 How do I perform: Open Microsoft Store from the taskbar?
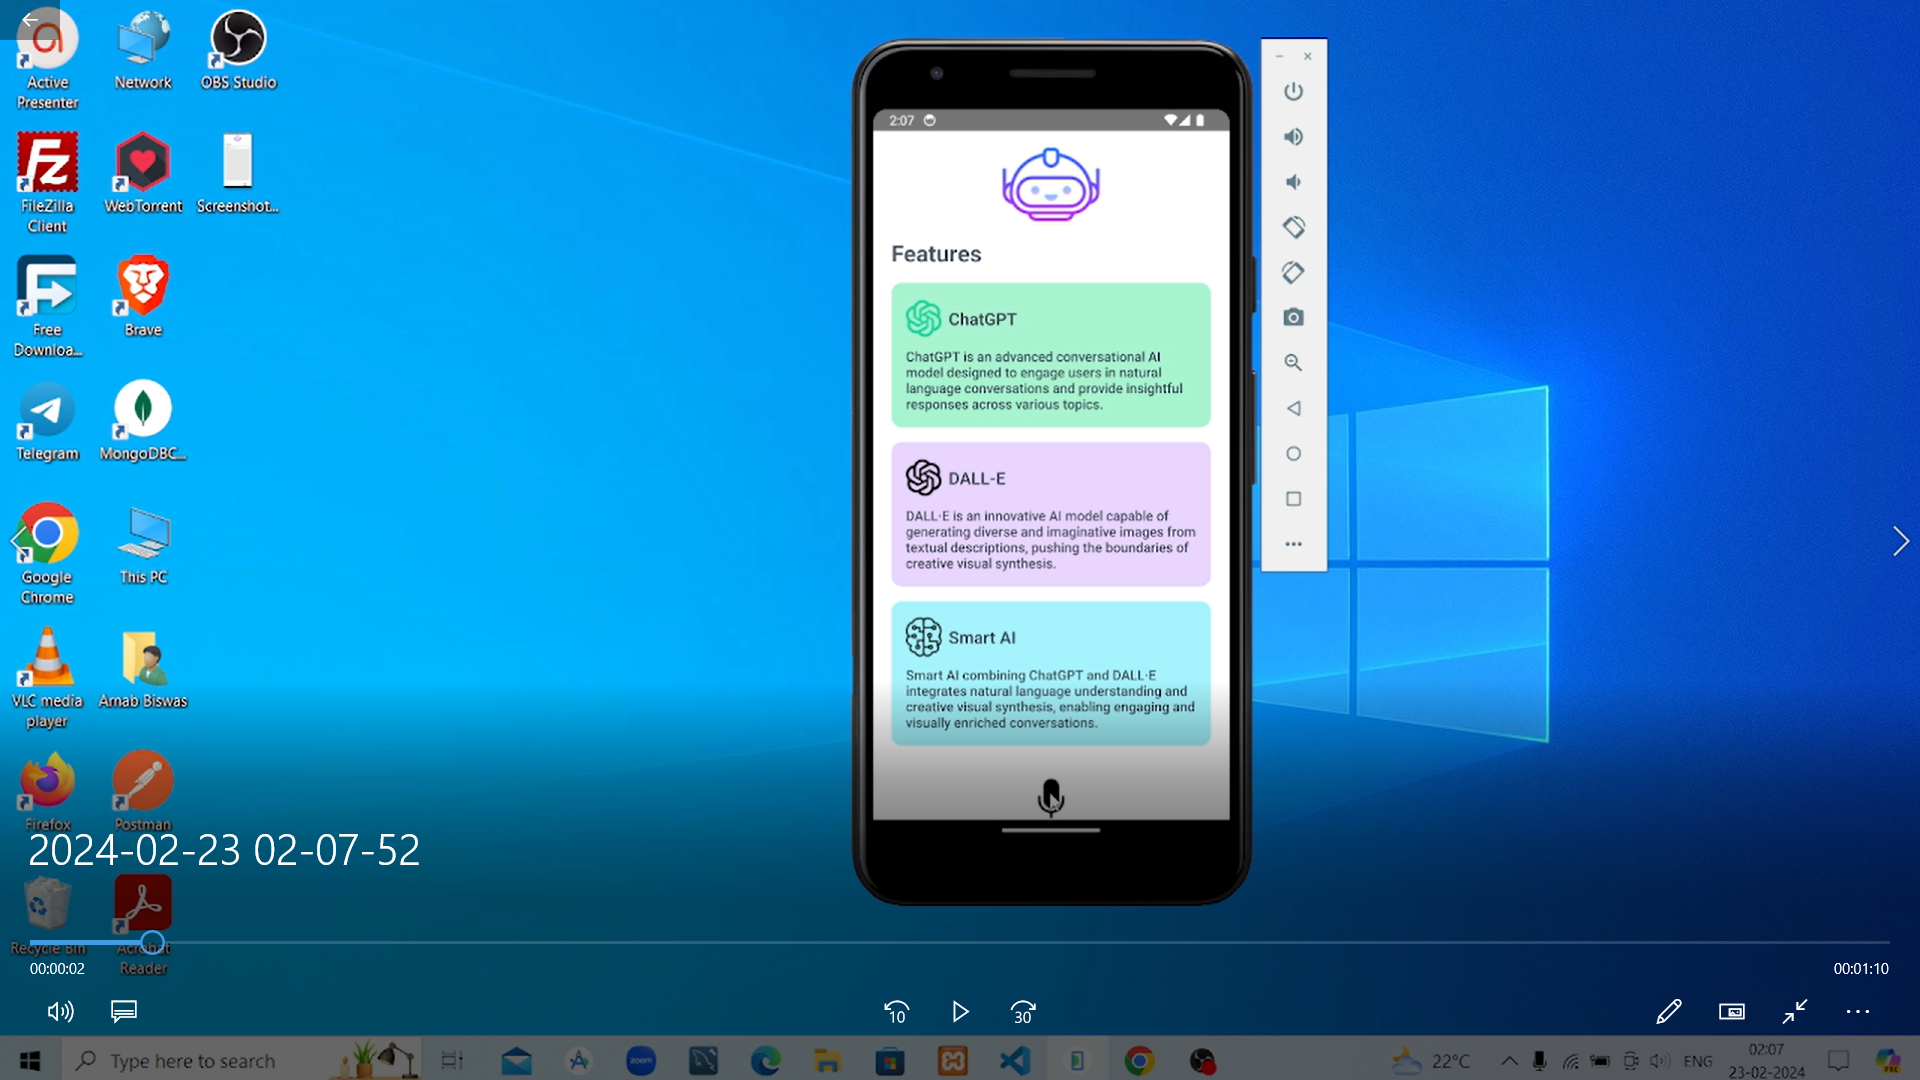(890, 1060)
